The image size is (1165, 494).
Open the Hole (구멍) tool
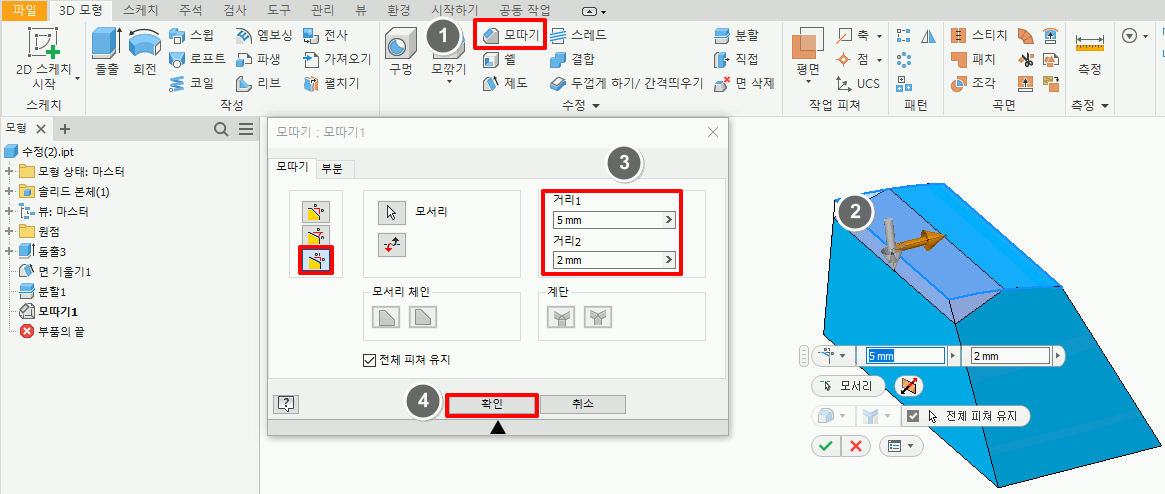point(401,49)
